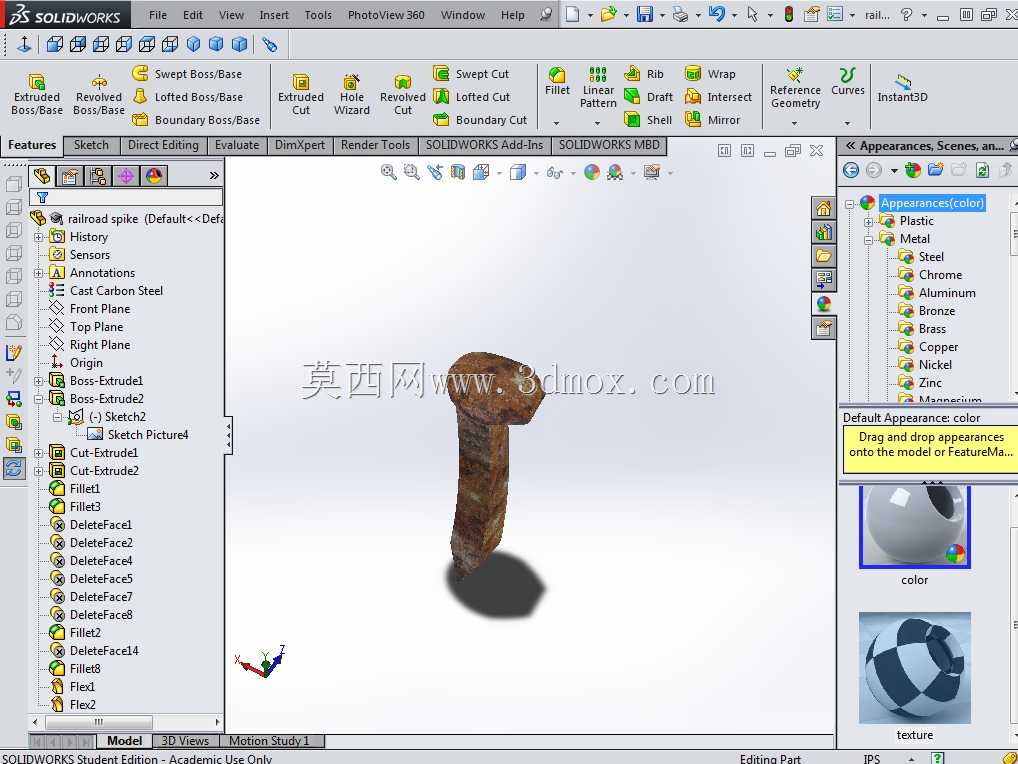This screenshot has width=1018, height=764.
Task: Open the PhotoView 360 menu
Action: point(386,14)
